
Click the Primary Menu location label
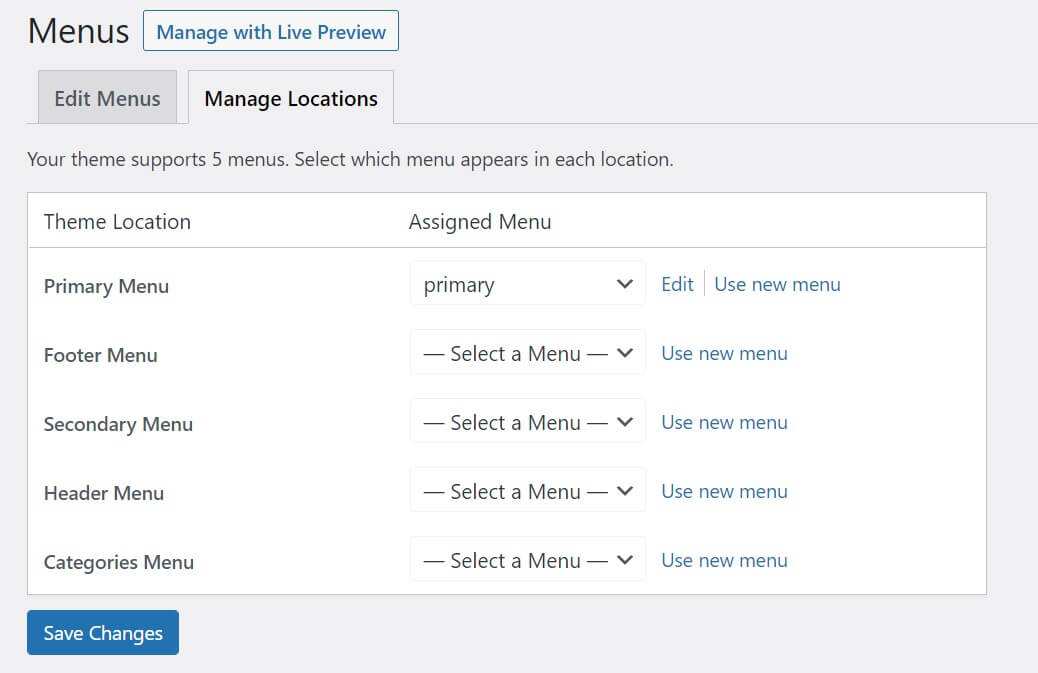tap(106, 286)
